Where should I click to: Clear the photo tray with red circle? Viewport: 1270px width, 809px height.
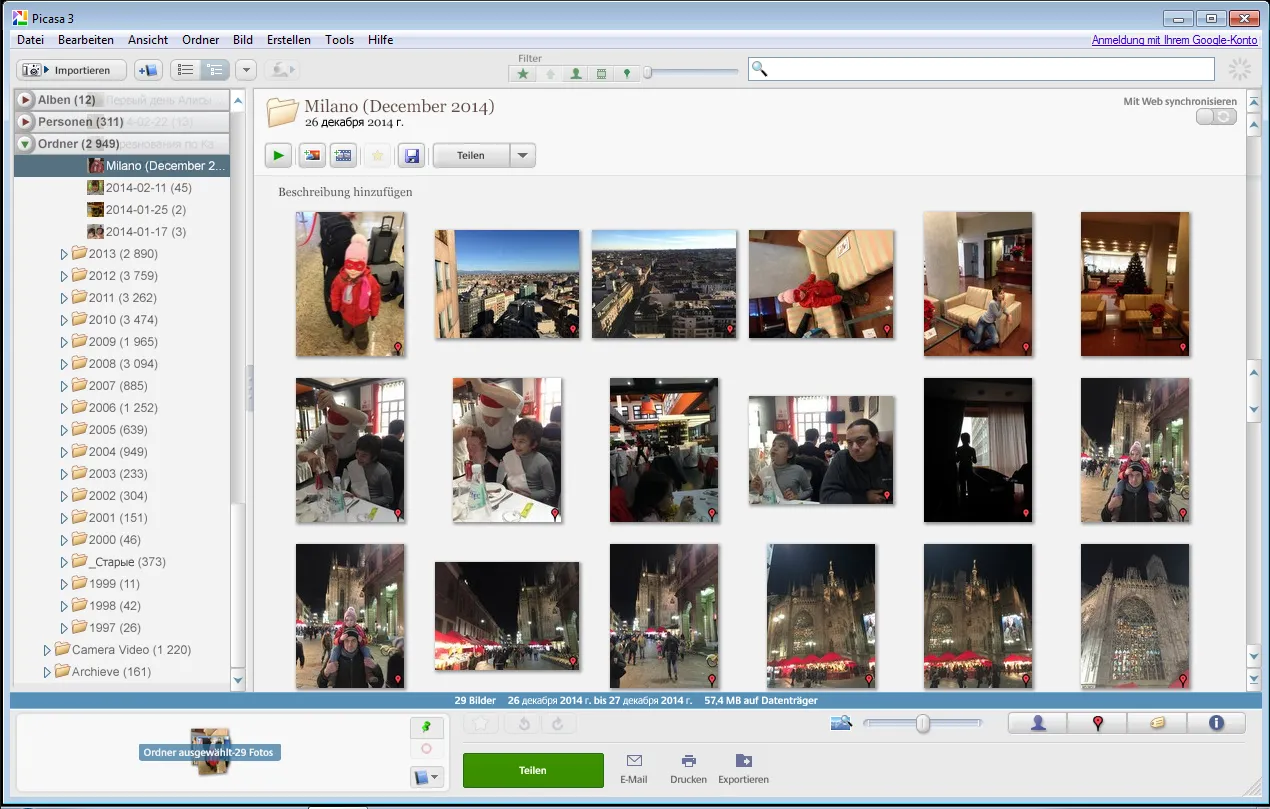tap(427, 748)
